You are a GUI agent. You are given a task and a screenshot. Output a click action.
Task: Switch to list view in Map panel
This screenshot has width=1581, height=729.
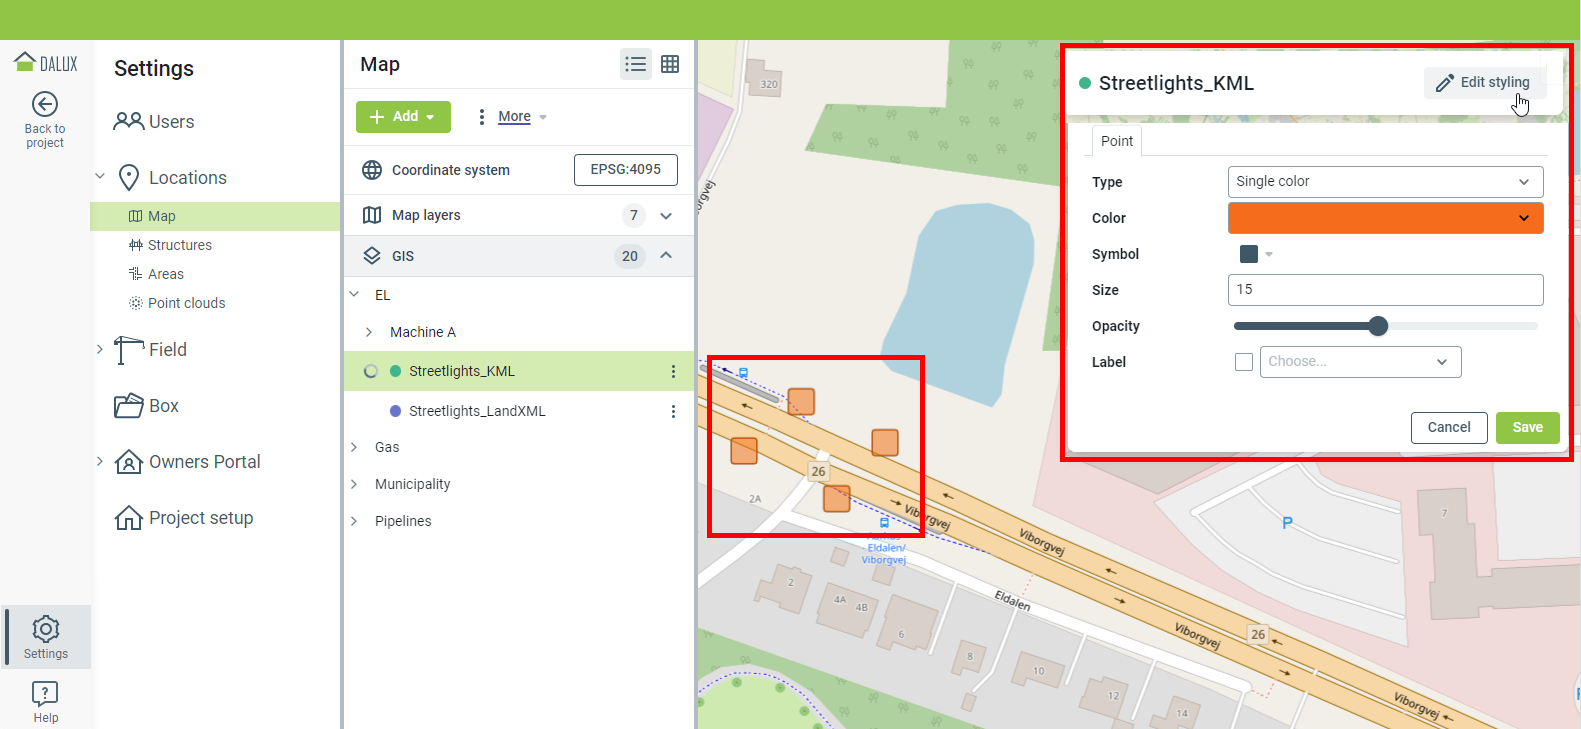636,64
